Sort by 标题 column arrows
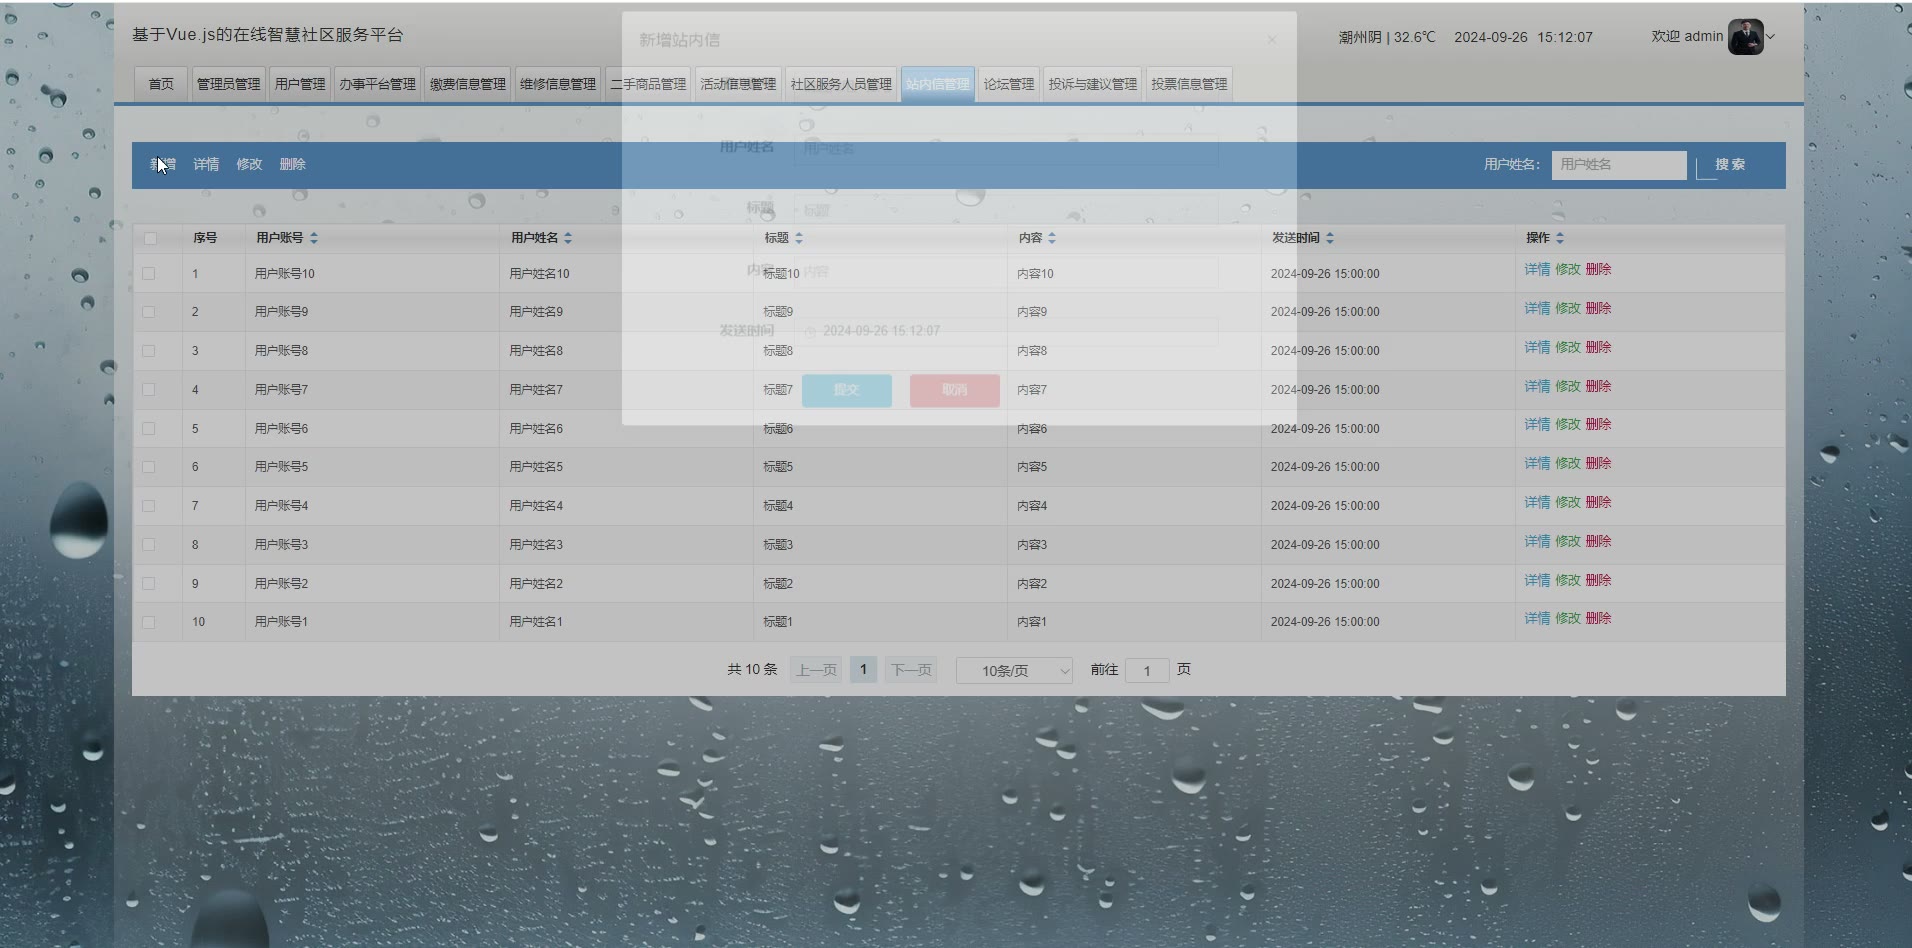This screenshot has height=948, width=1912. (x=799, y=238)
